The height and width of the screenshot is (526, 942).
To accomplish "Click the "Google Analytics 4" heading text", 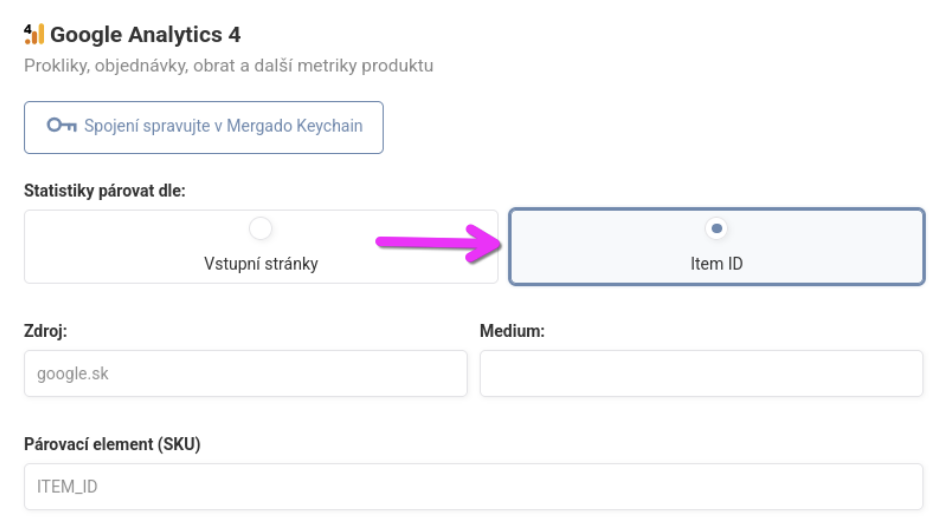I will [x=145, y=35].
